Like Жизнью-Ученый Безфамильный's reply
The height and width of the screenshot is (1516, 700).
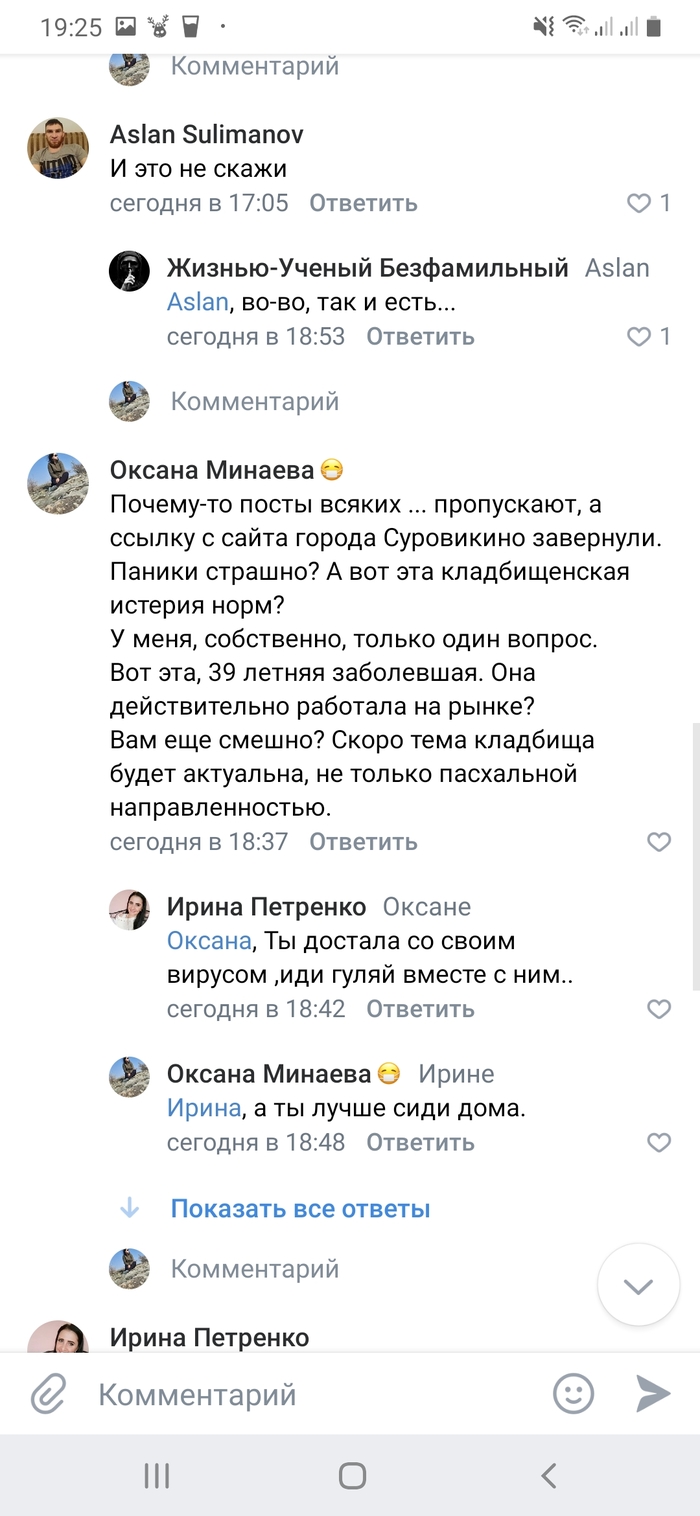[x=640, y=337]
